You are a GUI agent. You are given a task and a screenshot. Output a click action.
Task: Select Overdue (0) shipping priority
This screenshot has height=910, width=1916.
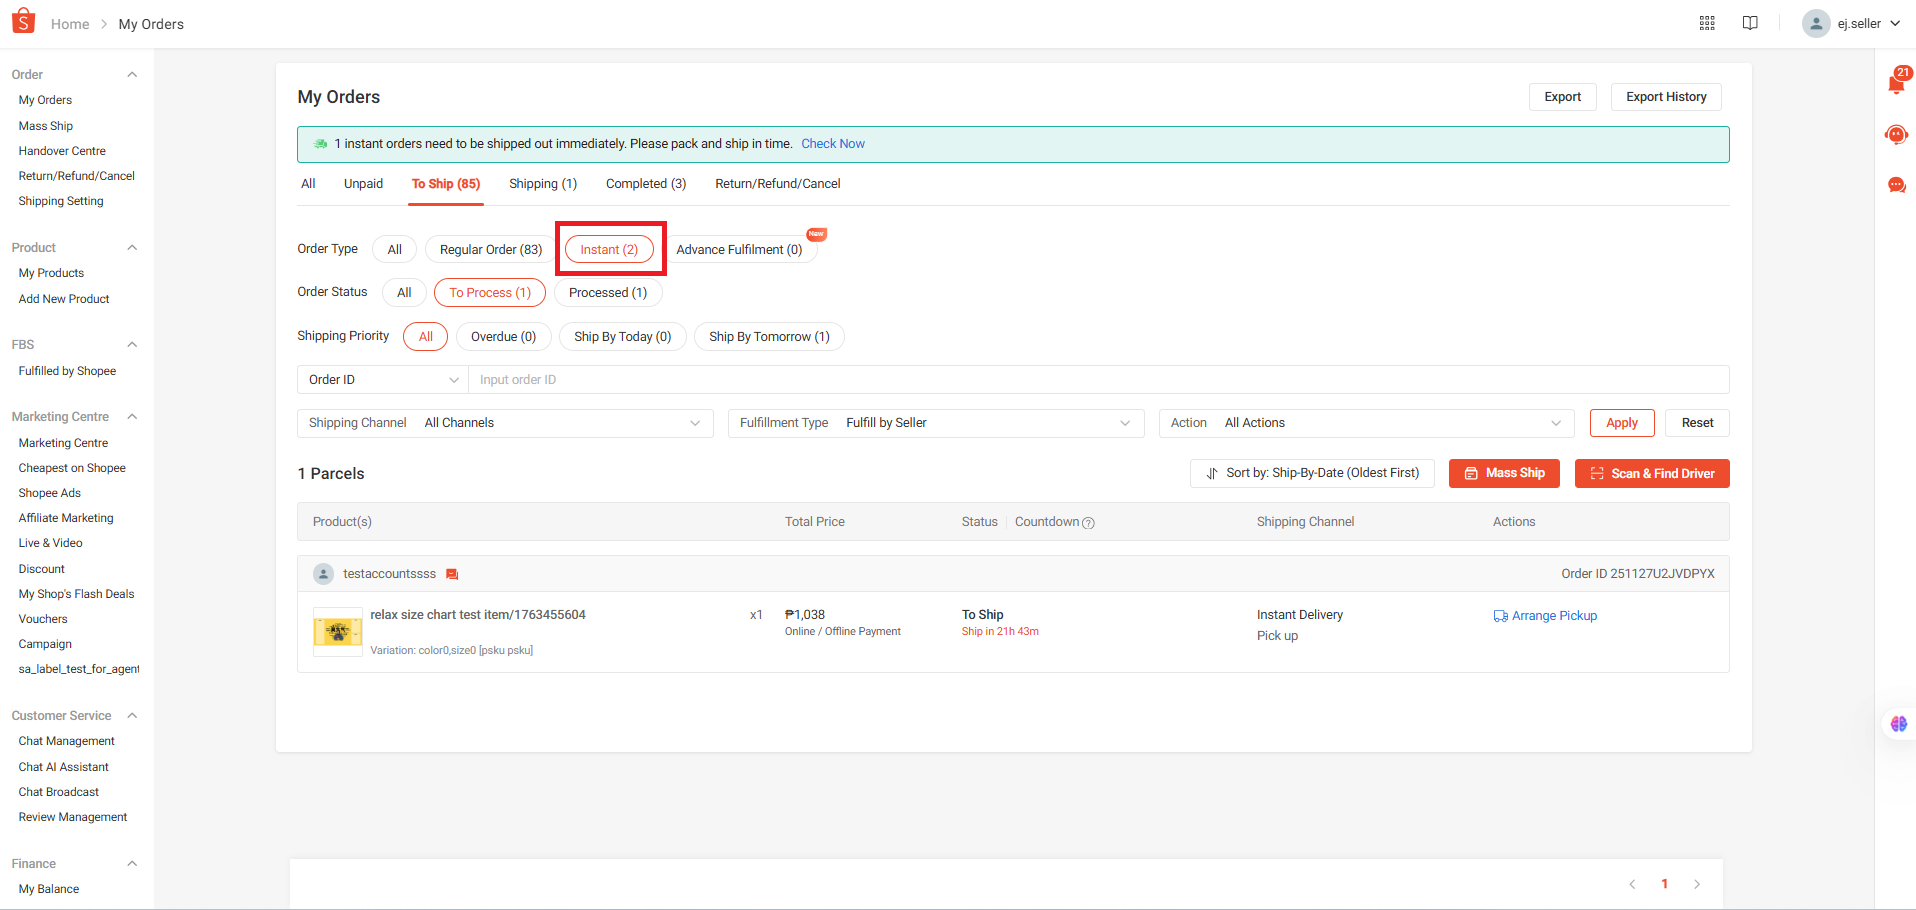503,337
